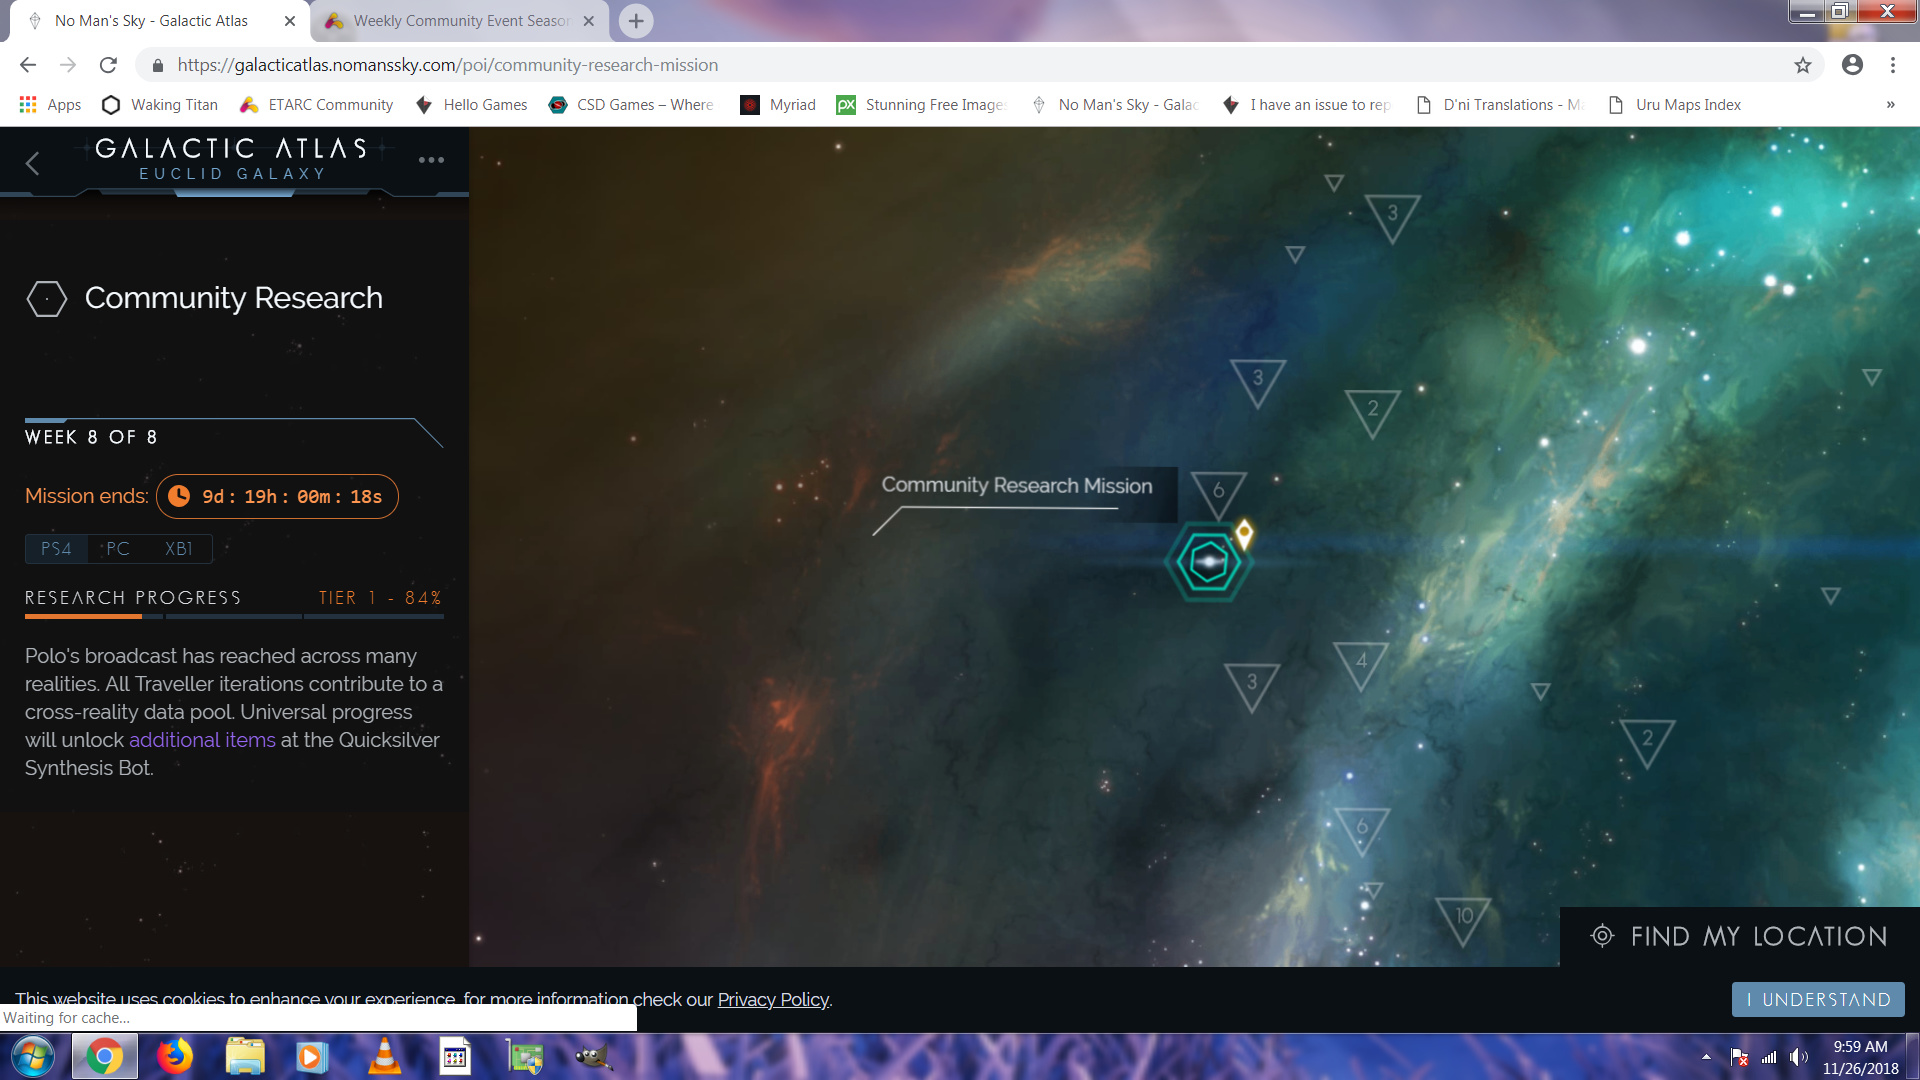Open Chrome's three-dot menu

point(1893,65)
